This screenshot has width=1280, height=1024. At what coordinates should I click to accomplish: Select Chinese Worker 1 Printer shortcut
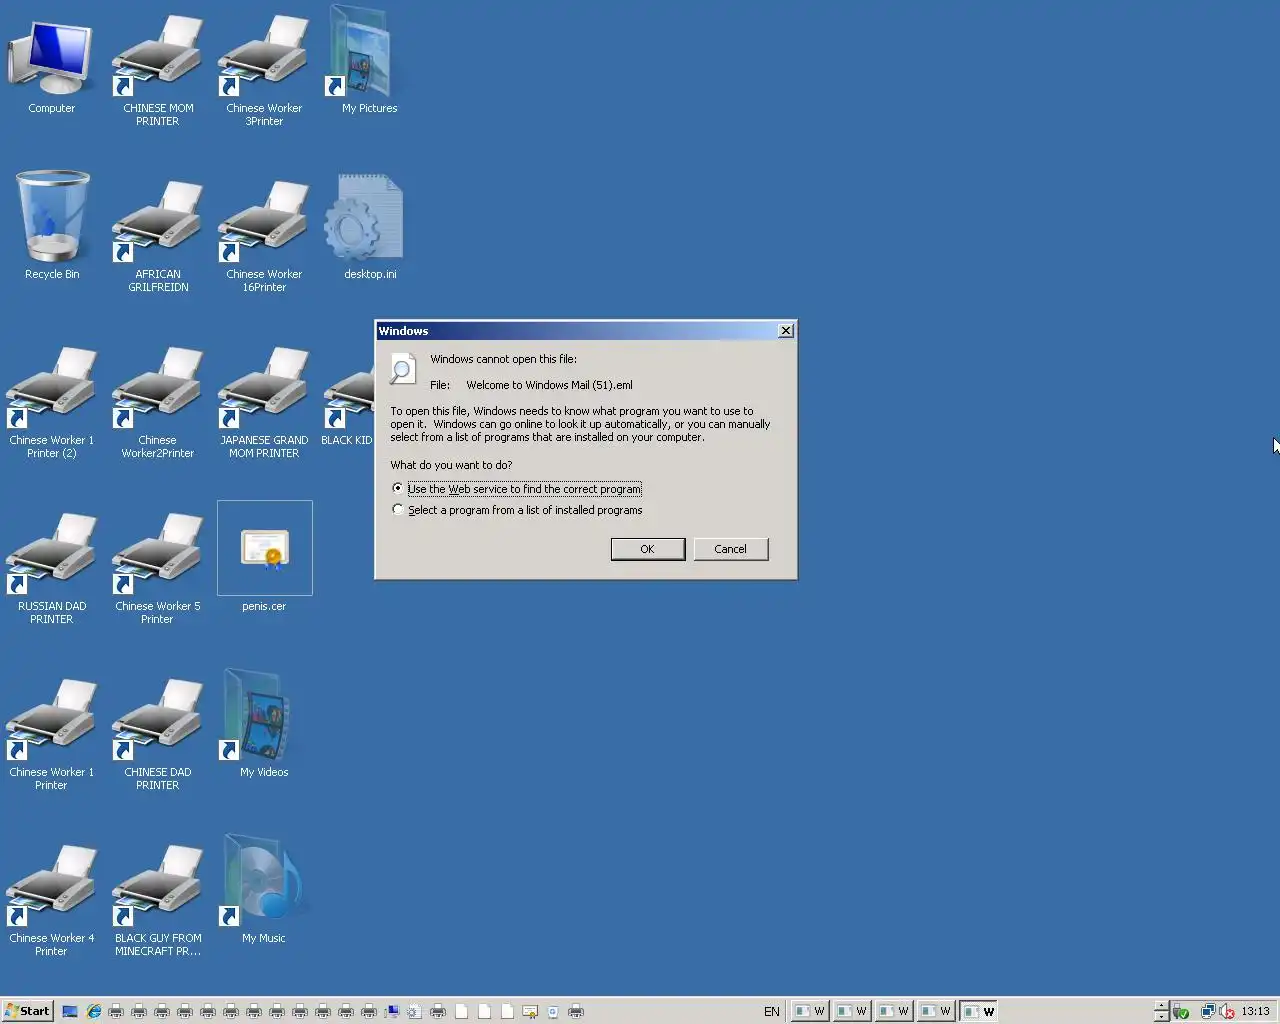52,734
